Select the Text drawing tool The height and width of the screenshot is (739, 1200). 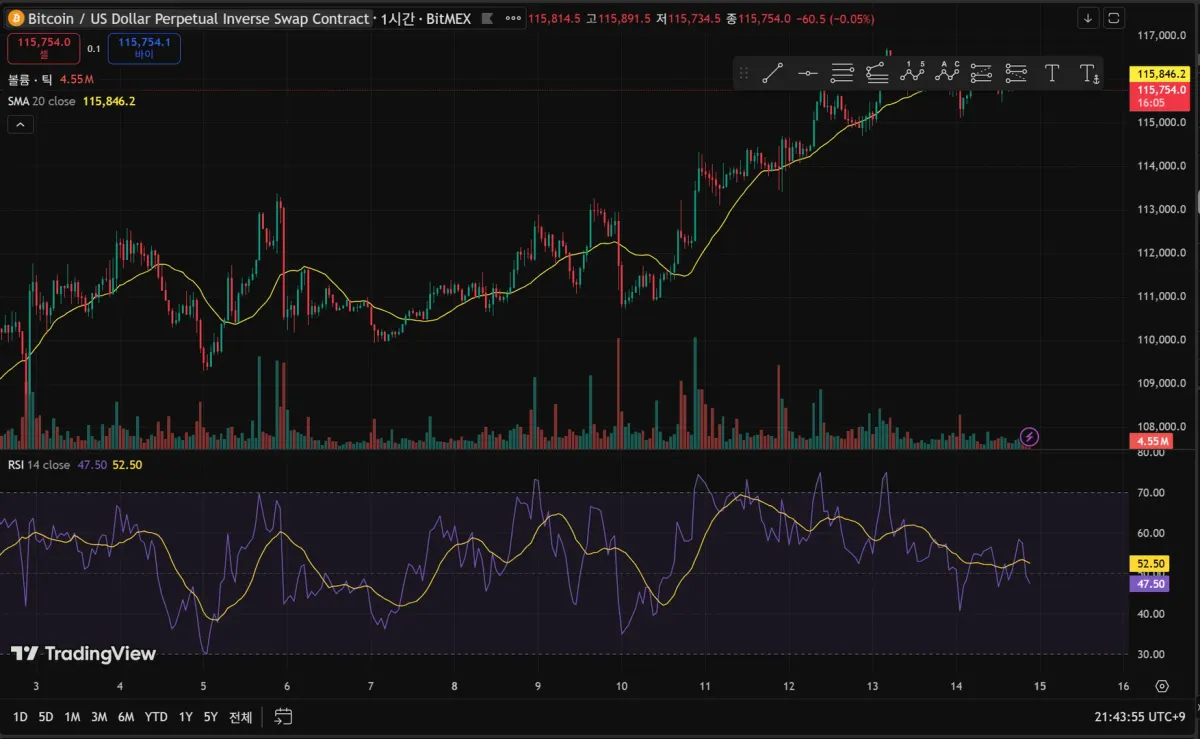click(x=1052, y=72)
